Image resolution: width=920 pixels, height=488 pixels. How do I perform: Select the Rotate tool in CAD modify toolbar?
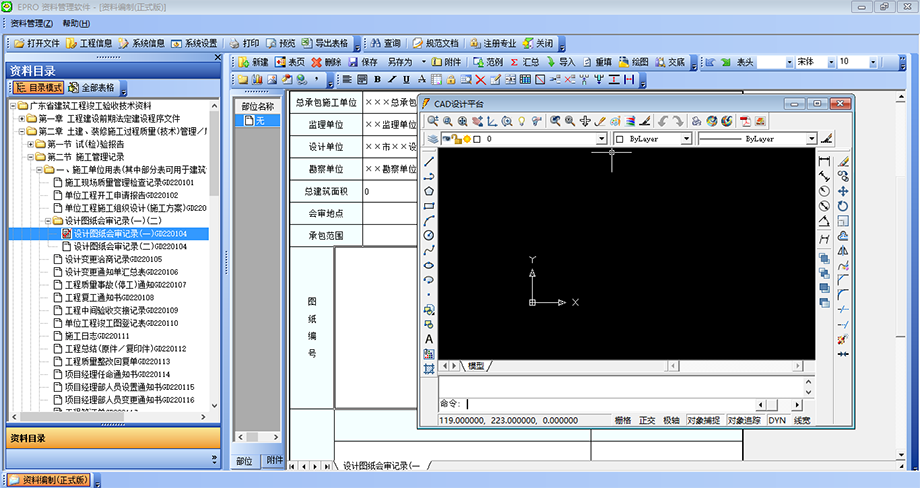(843, 206)
